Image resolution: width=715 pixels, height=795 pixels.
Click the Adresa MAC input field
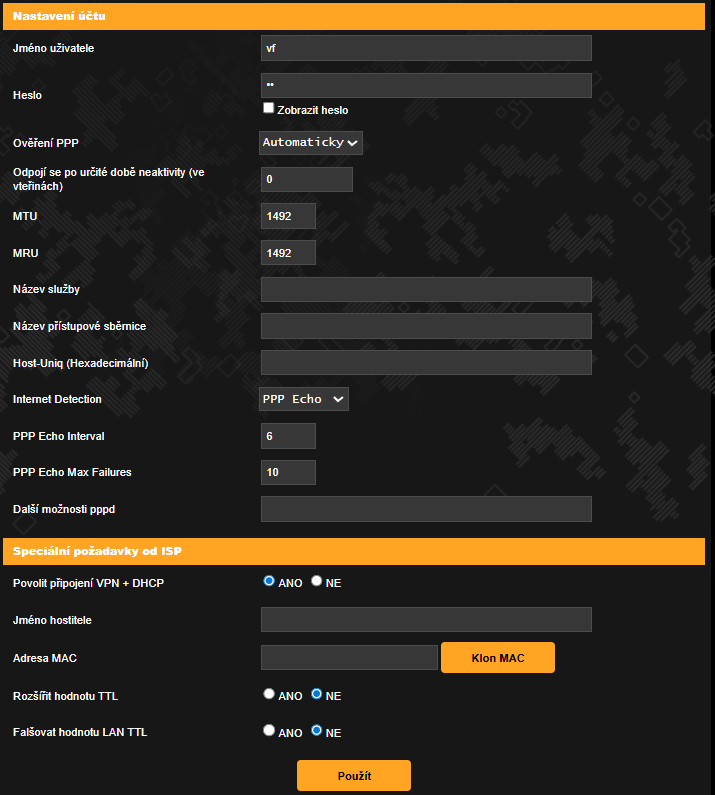(x=349, y=657)
